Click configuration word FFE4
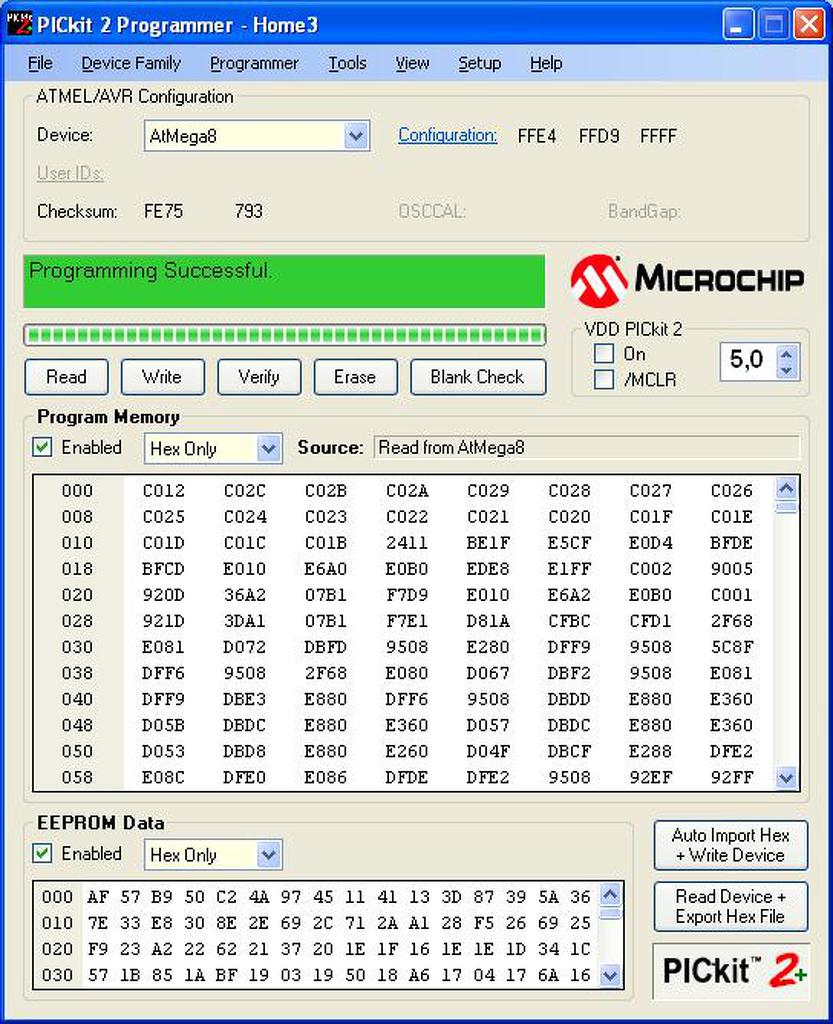The image size is (833, 1024). click(537, 136)
